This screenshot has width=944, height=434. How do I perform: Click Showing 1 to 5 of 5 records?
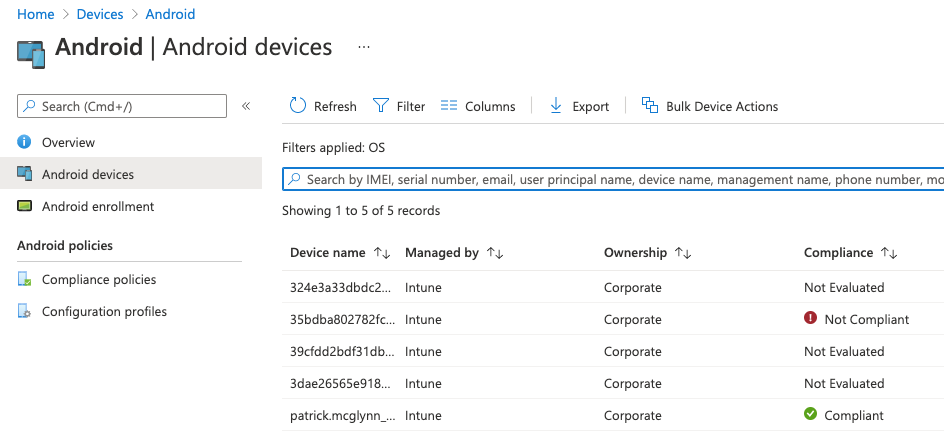pos(361,211)
